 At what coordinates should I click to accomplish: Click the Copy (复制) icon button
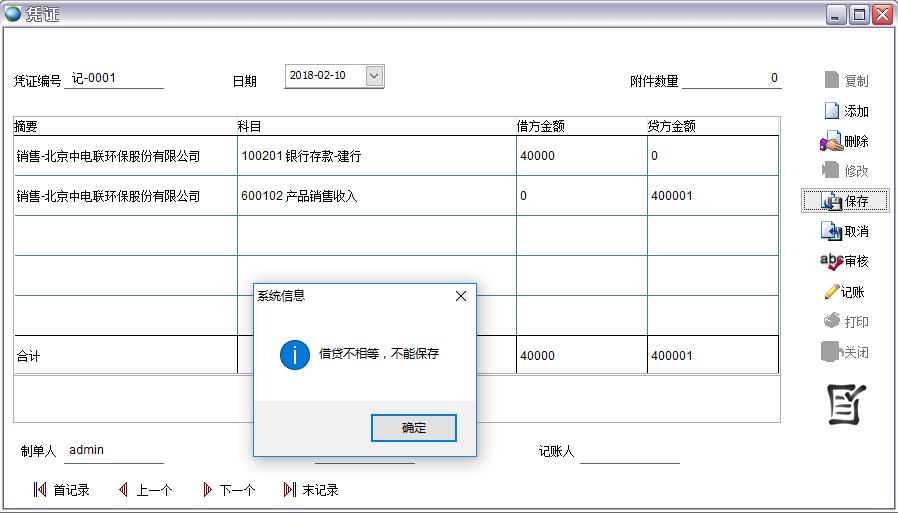tap(844, 81)
